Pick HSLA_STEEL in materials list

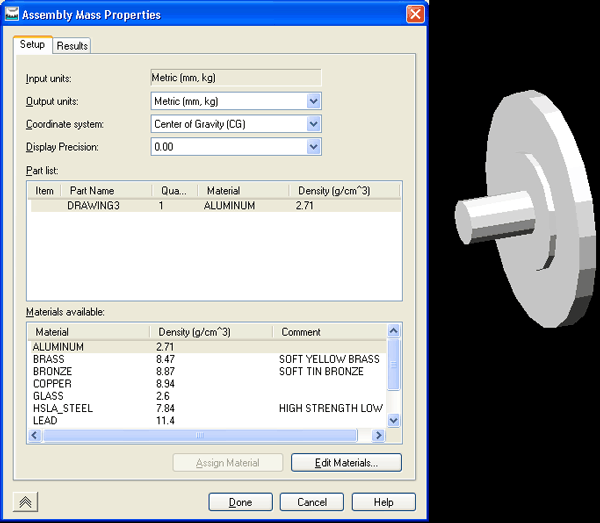point(61,408)
